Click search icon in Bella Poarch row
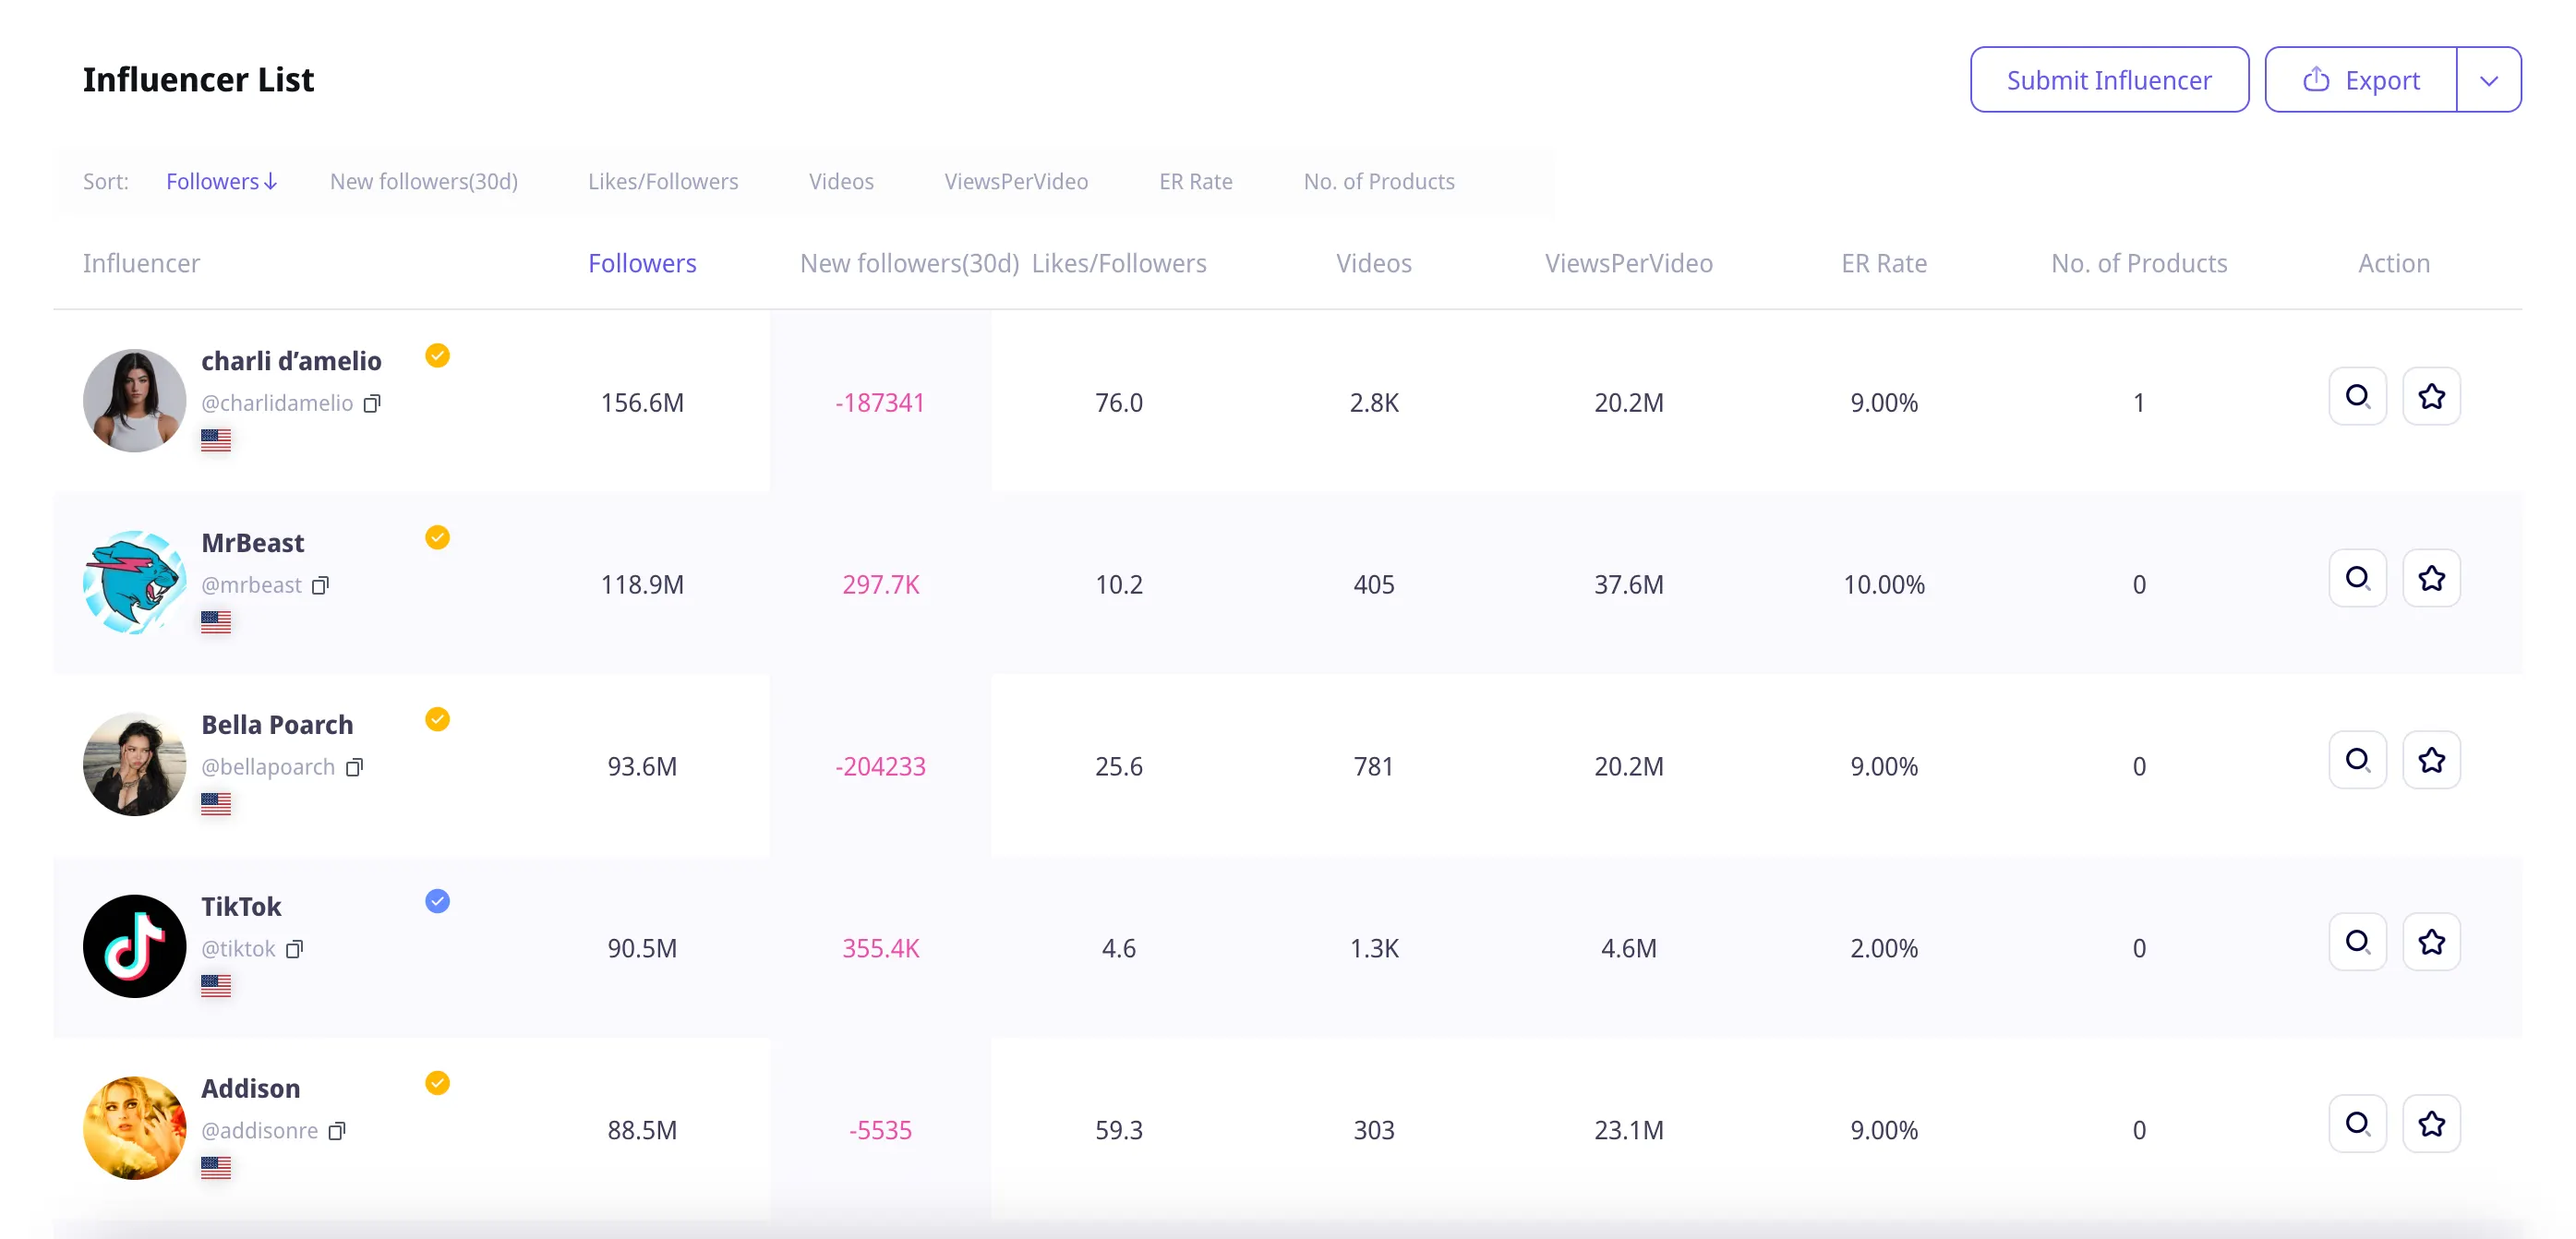Image resolution: width=2576 pixels, height=1239 pixels. [x=2357, y=761]
